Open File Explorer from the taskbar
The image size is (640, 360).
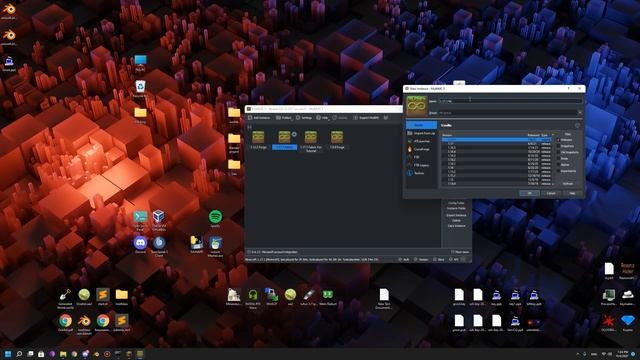pyautogui.click(x=62, y=354)
